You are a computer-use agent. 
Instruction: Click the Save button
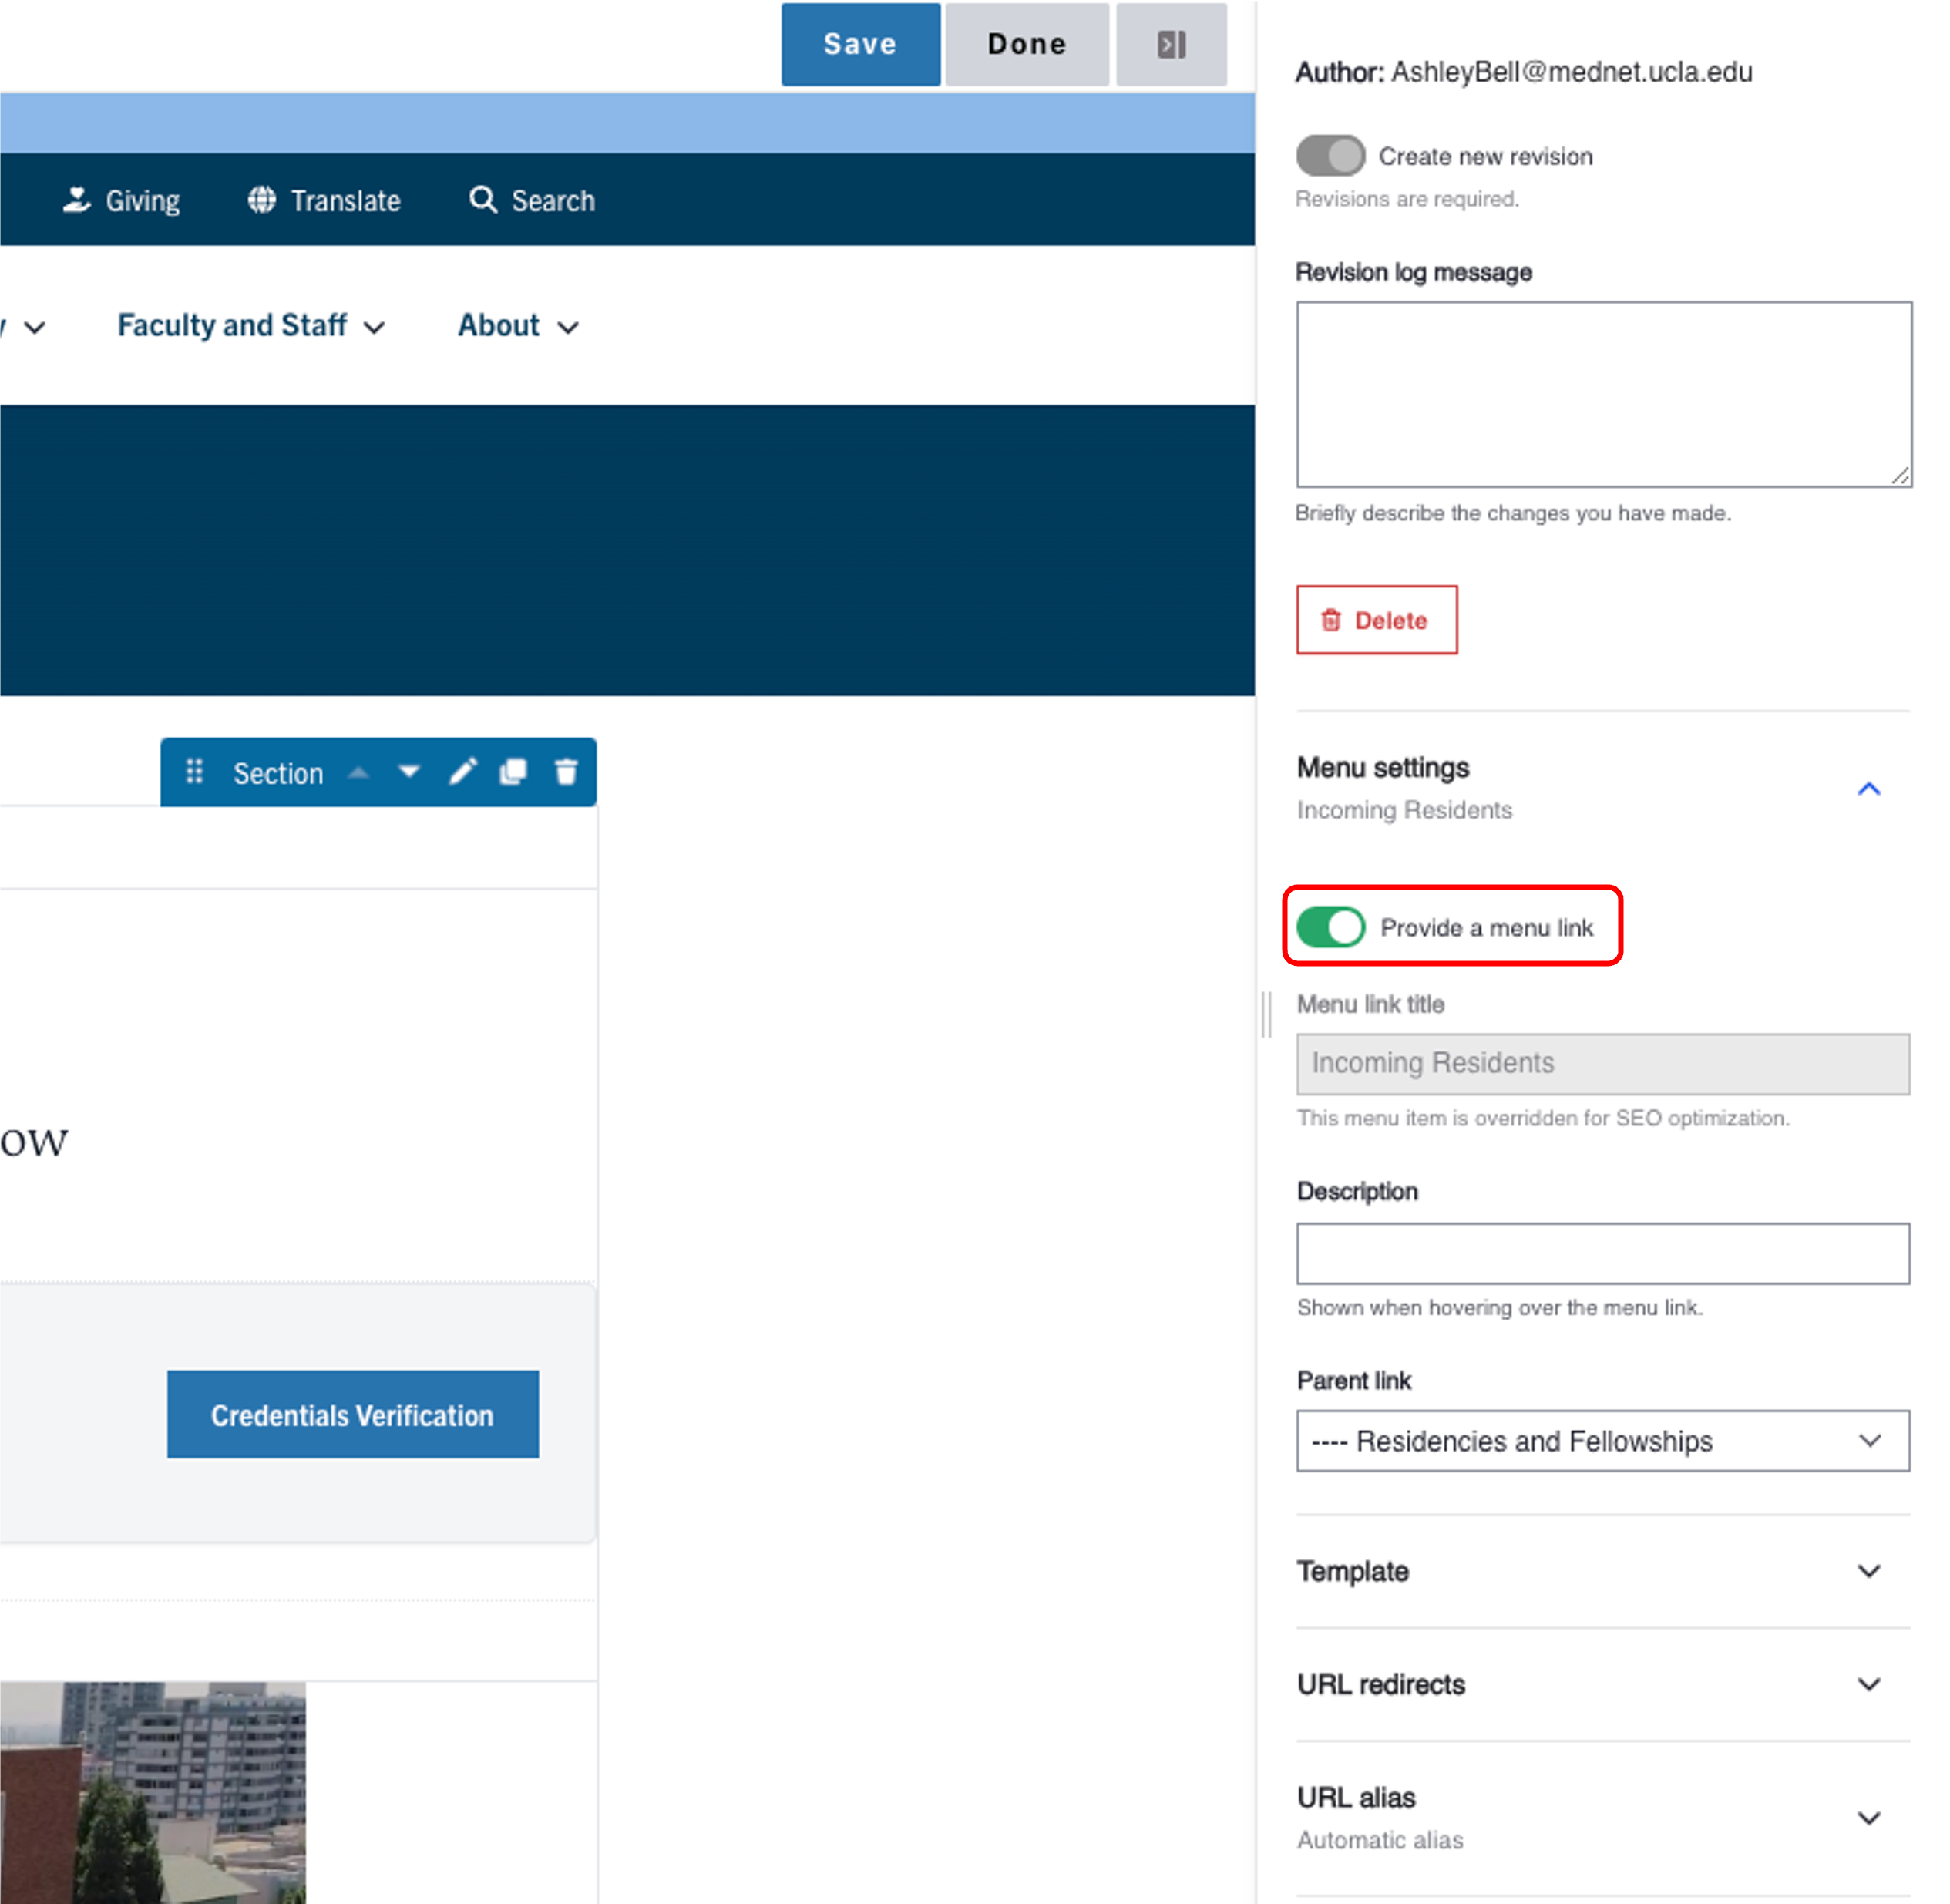860,45
